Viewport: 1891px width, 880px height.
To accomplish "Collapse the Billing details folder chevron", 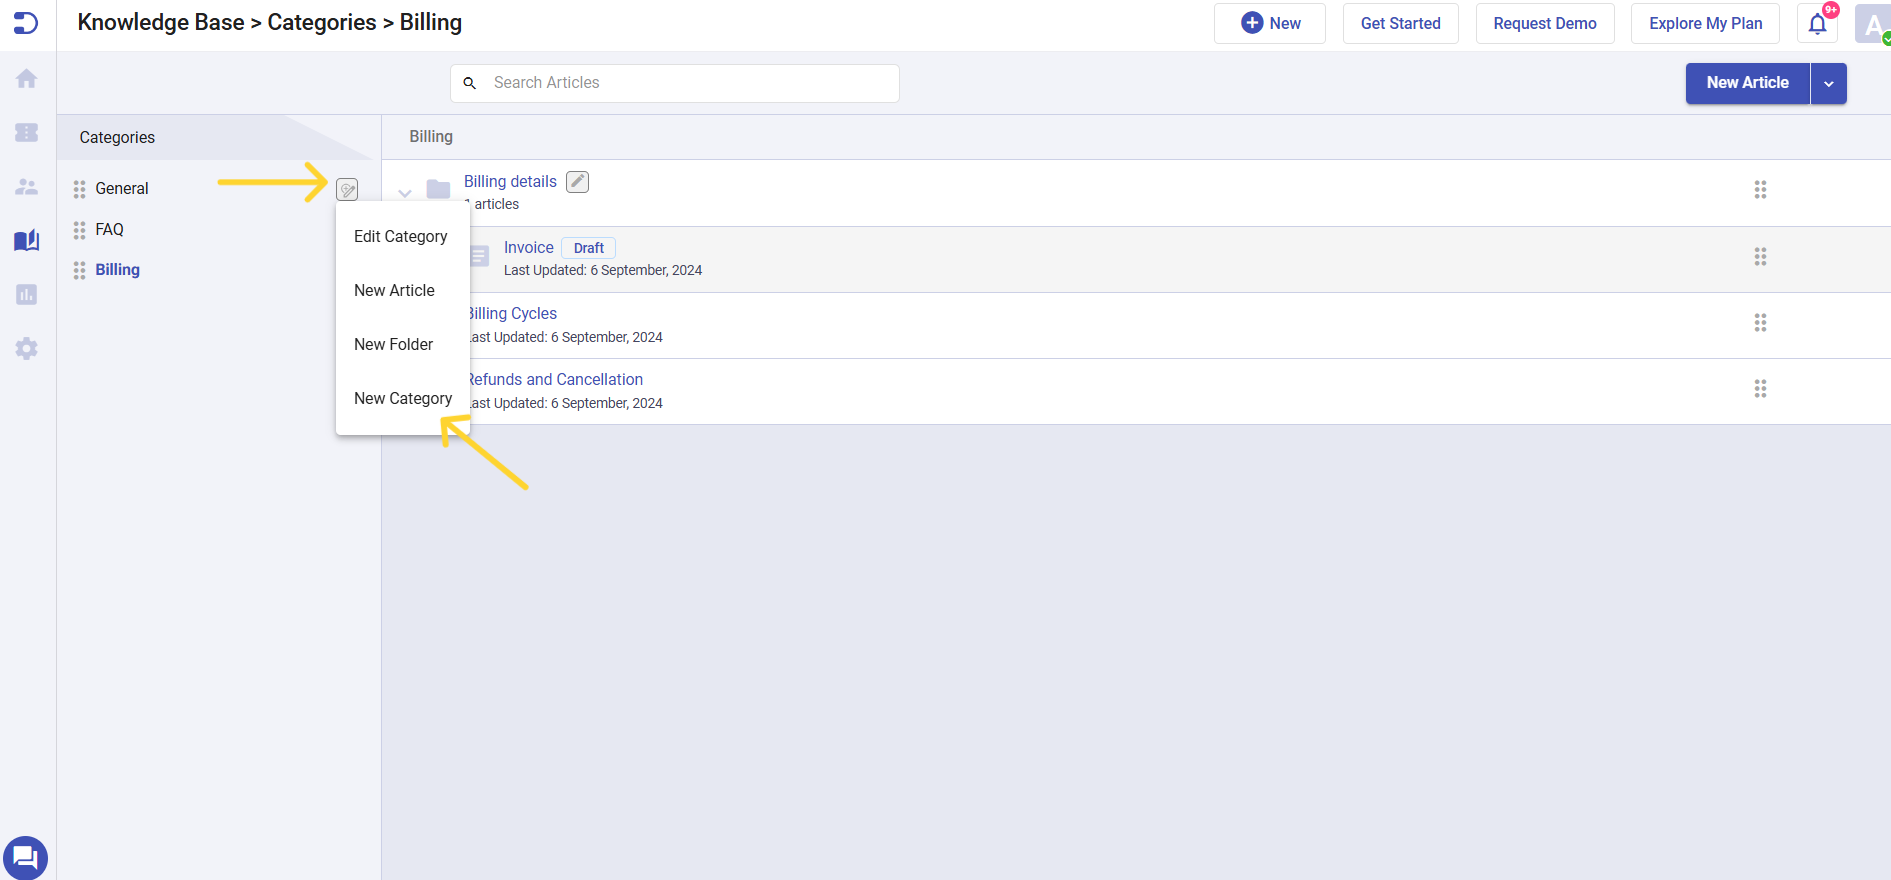I will pos(405,193).
